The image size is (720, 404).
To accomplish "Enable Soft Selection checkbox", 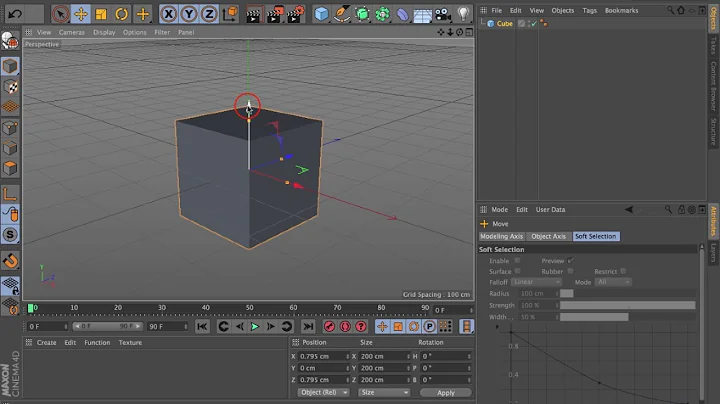I will point(517,260).
